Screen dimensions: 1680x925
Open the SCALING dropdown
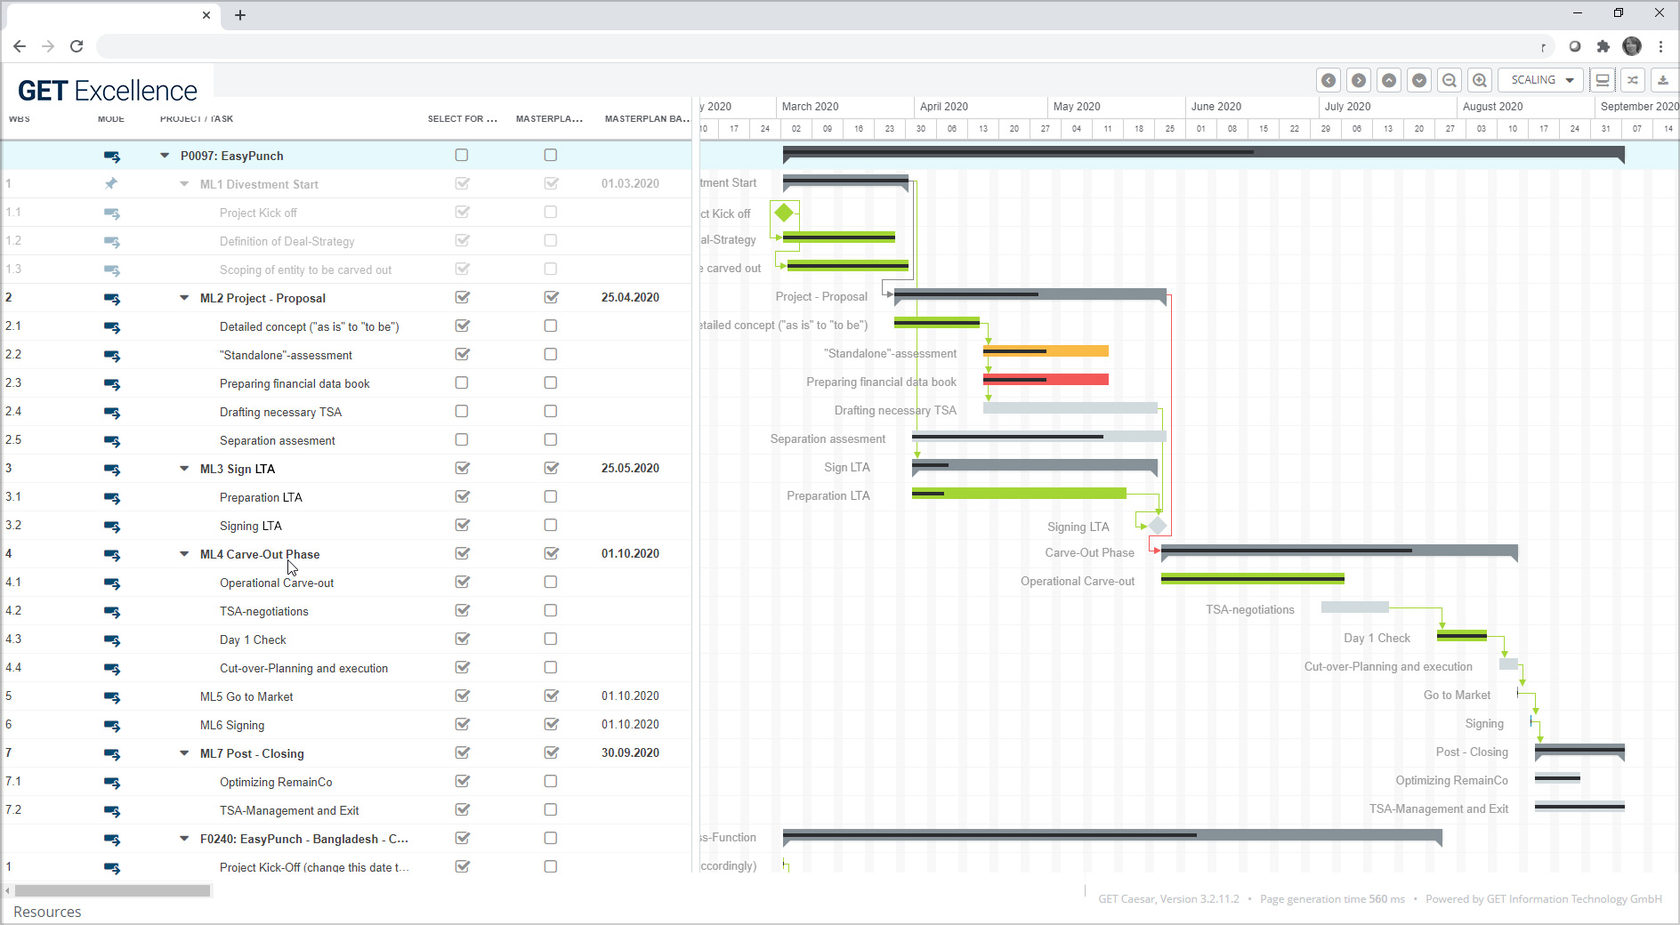click(1540, 80)
